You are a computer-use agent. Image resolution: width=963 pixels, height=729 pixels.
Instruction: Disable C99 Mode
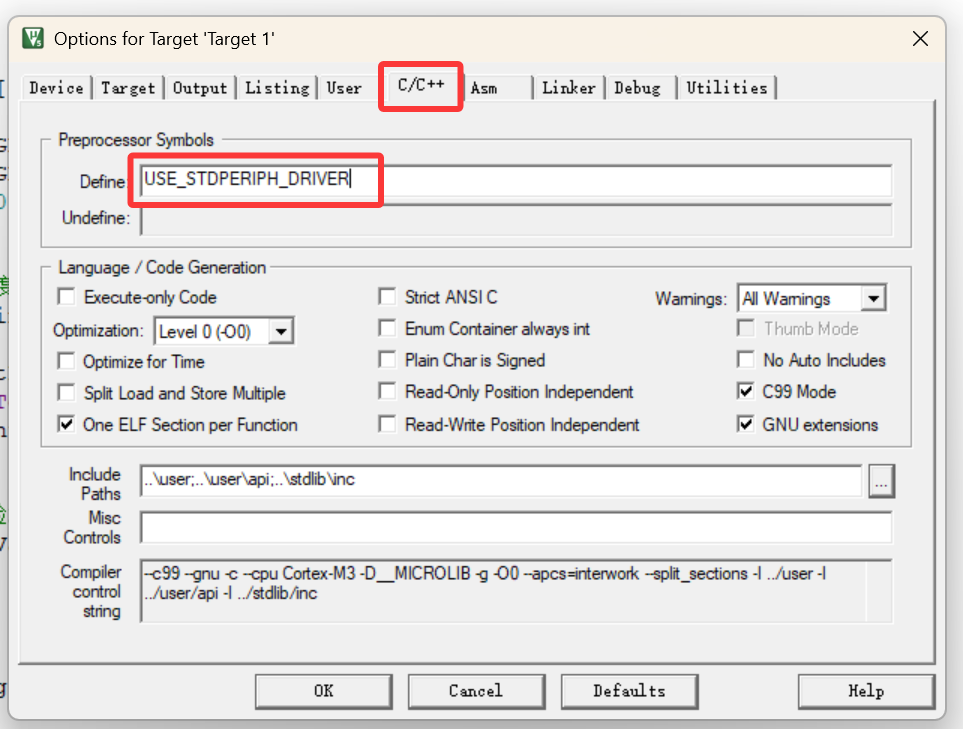(x=746, y=391)
